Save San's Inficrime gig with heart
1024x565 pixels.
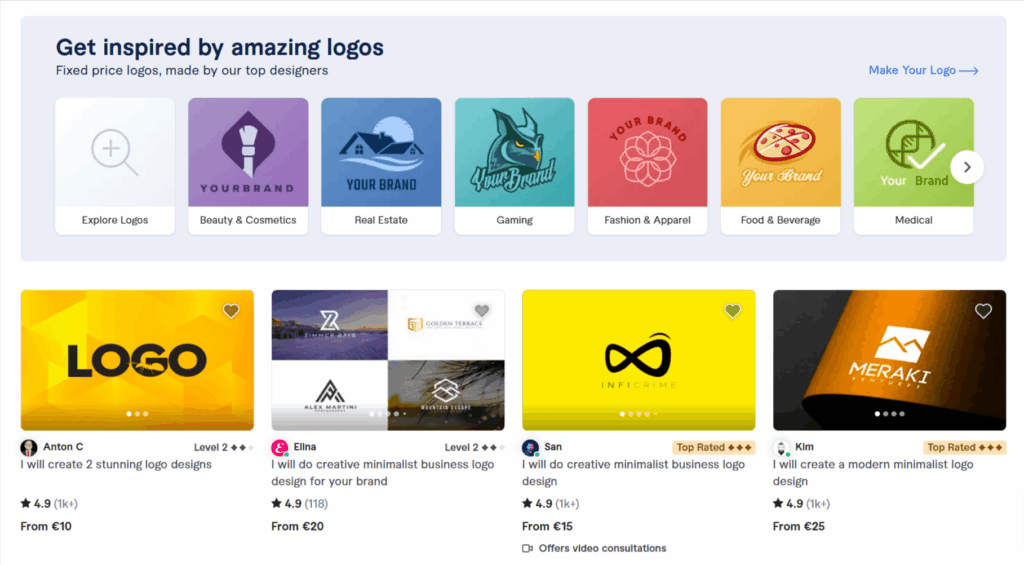(733, 311)
